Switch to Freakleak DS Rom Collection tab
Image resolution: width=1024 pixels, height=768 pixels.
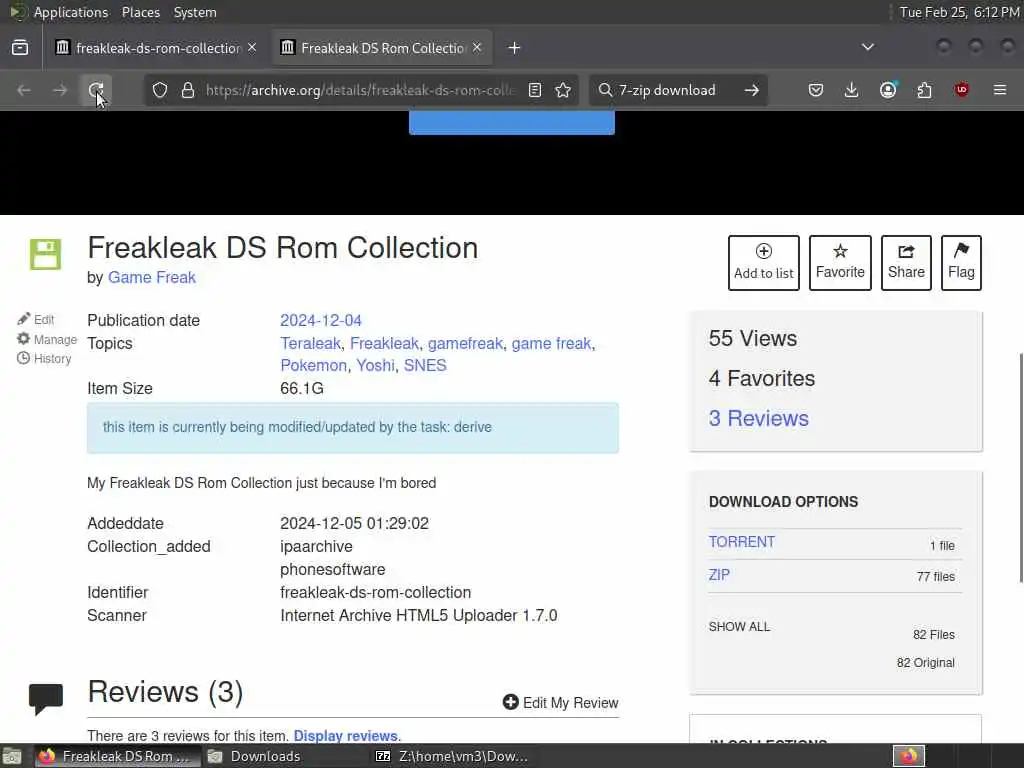click(x=382, y=48)
